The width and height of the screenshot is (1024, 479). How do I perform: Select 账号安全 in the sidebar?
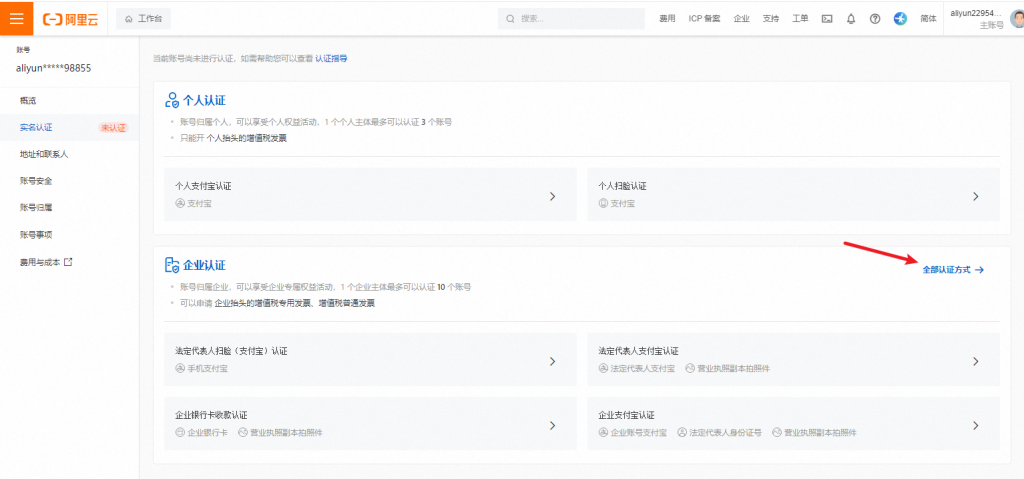(x=36, y=181)
